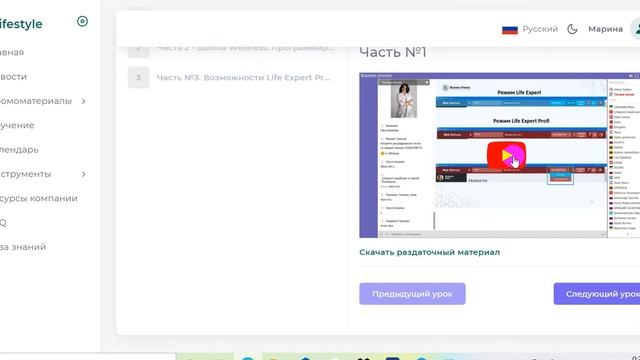Open Ресурсы компании in the sidebar

click(39, 198)
